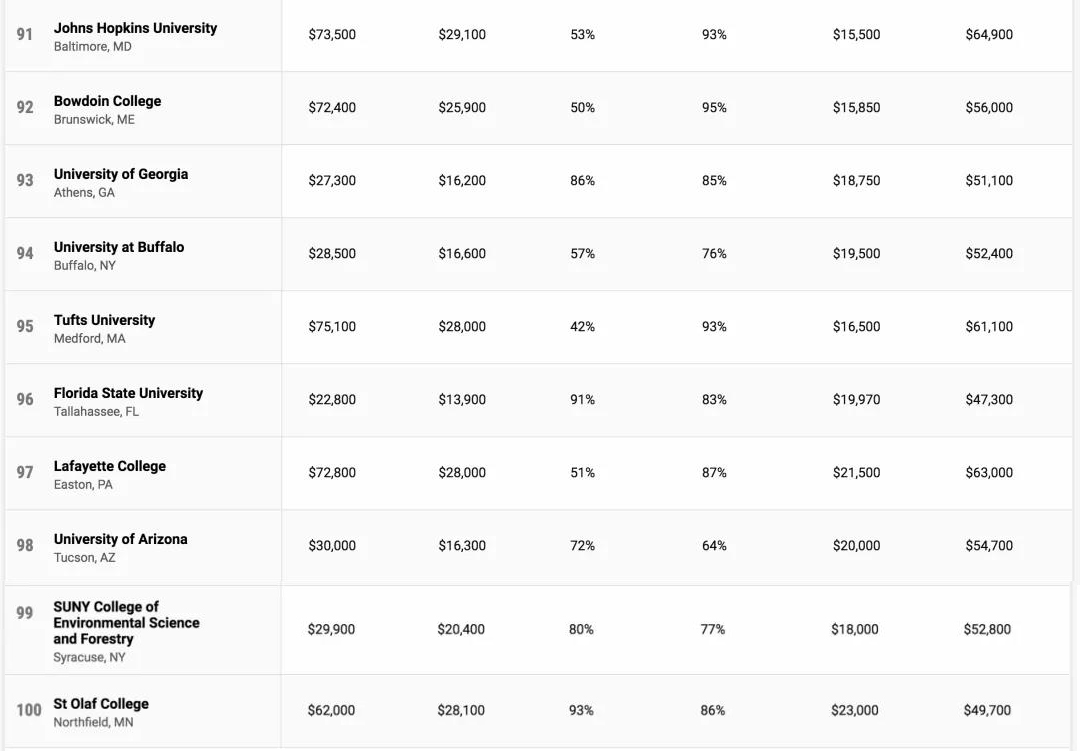Select the $72,800 cell for Lafayette College

pyautogui.click(x=332, y=473)
